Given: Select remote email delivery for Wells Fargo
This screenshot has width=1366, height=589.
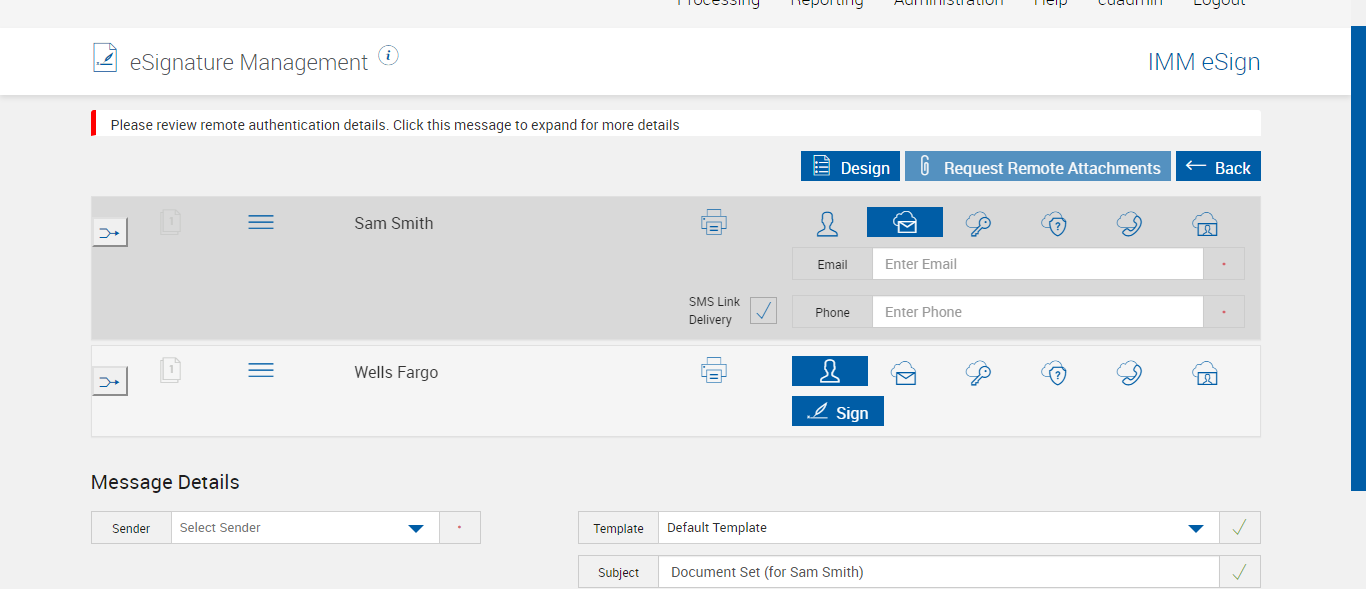Looking at the screenshot, I should pos(904,374).
